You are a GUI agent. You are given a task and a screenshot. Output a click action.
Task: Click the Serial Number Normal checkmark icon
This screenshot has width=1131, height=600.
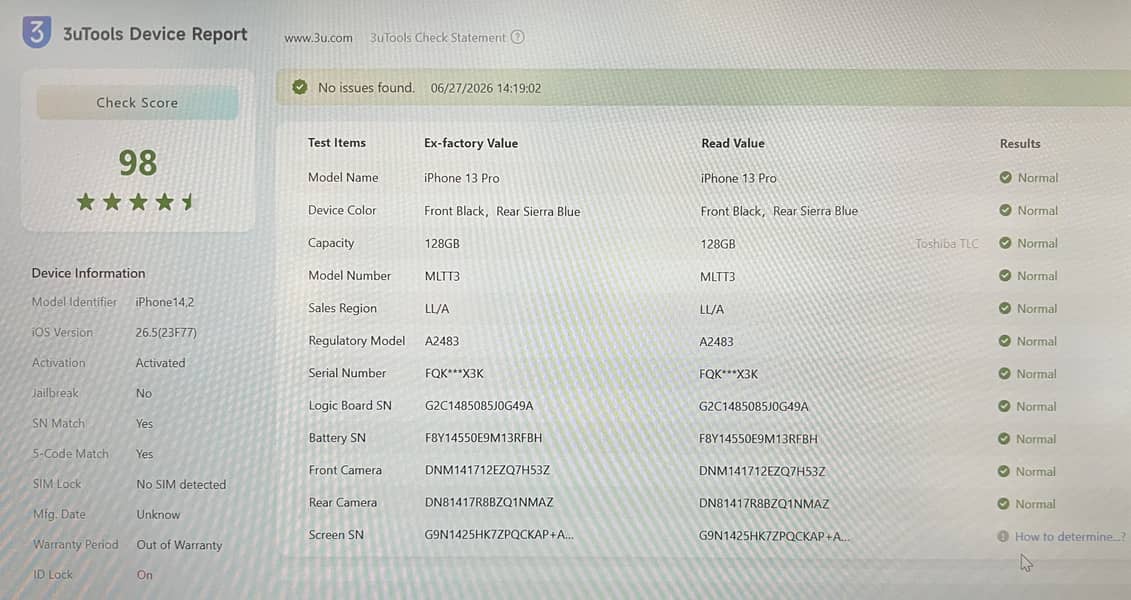(x=1004, y=374)
